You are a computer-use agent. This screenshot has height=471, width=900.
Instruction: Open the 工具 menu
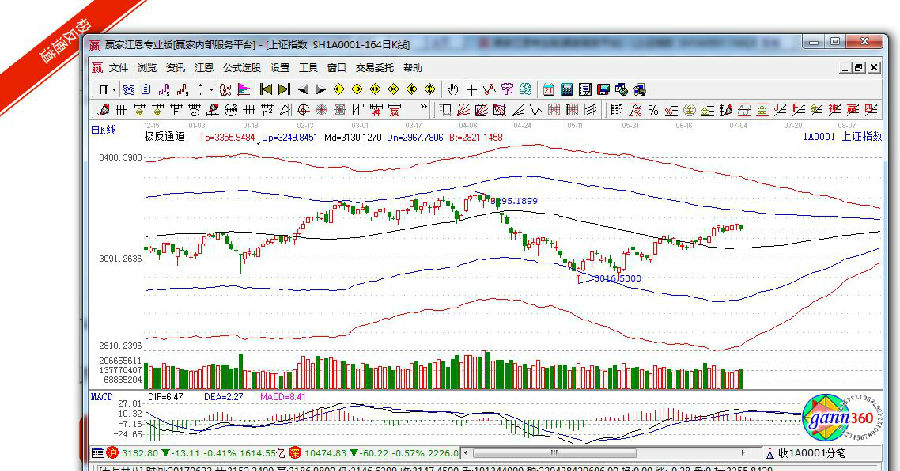tap(308, 67)
